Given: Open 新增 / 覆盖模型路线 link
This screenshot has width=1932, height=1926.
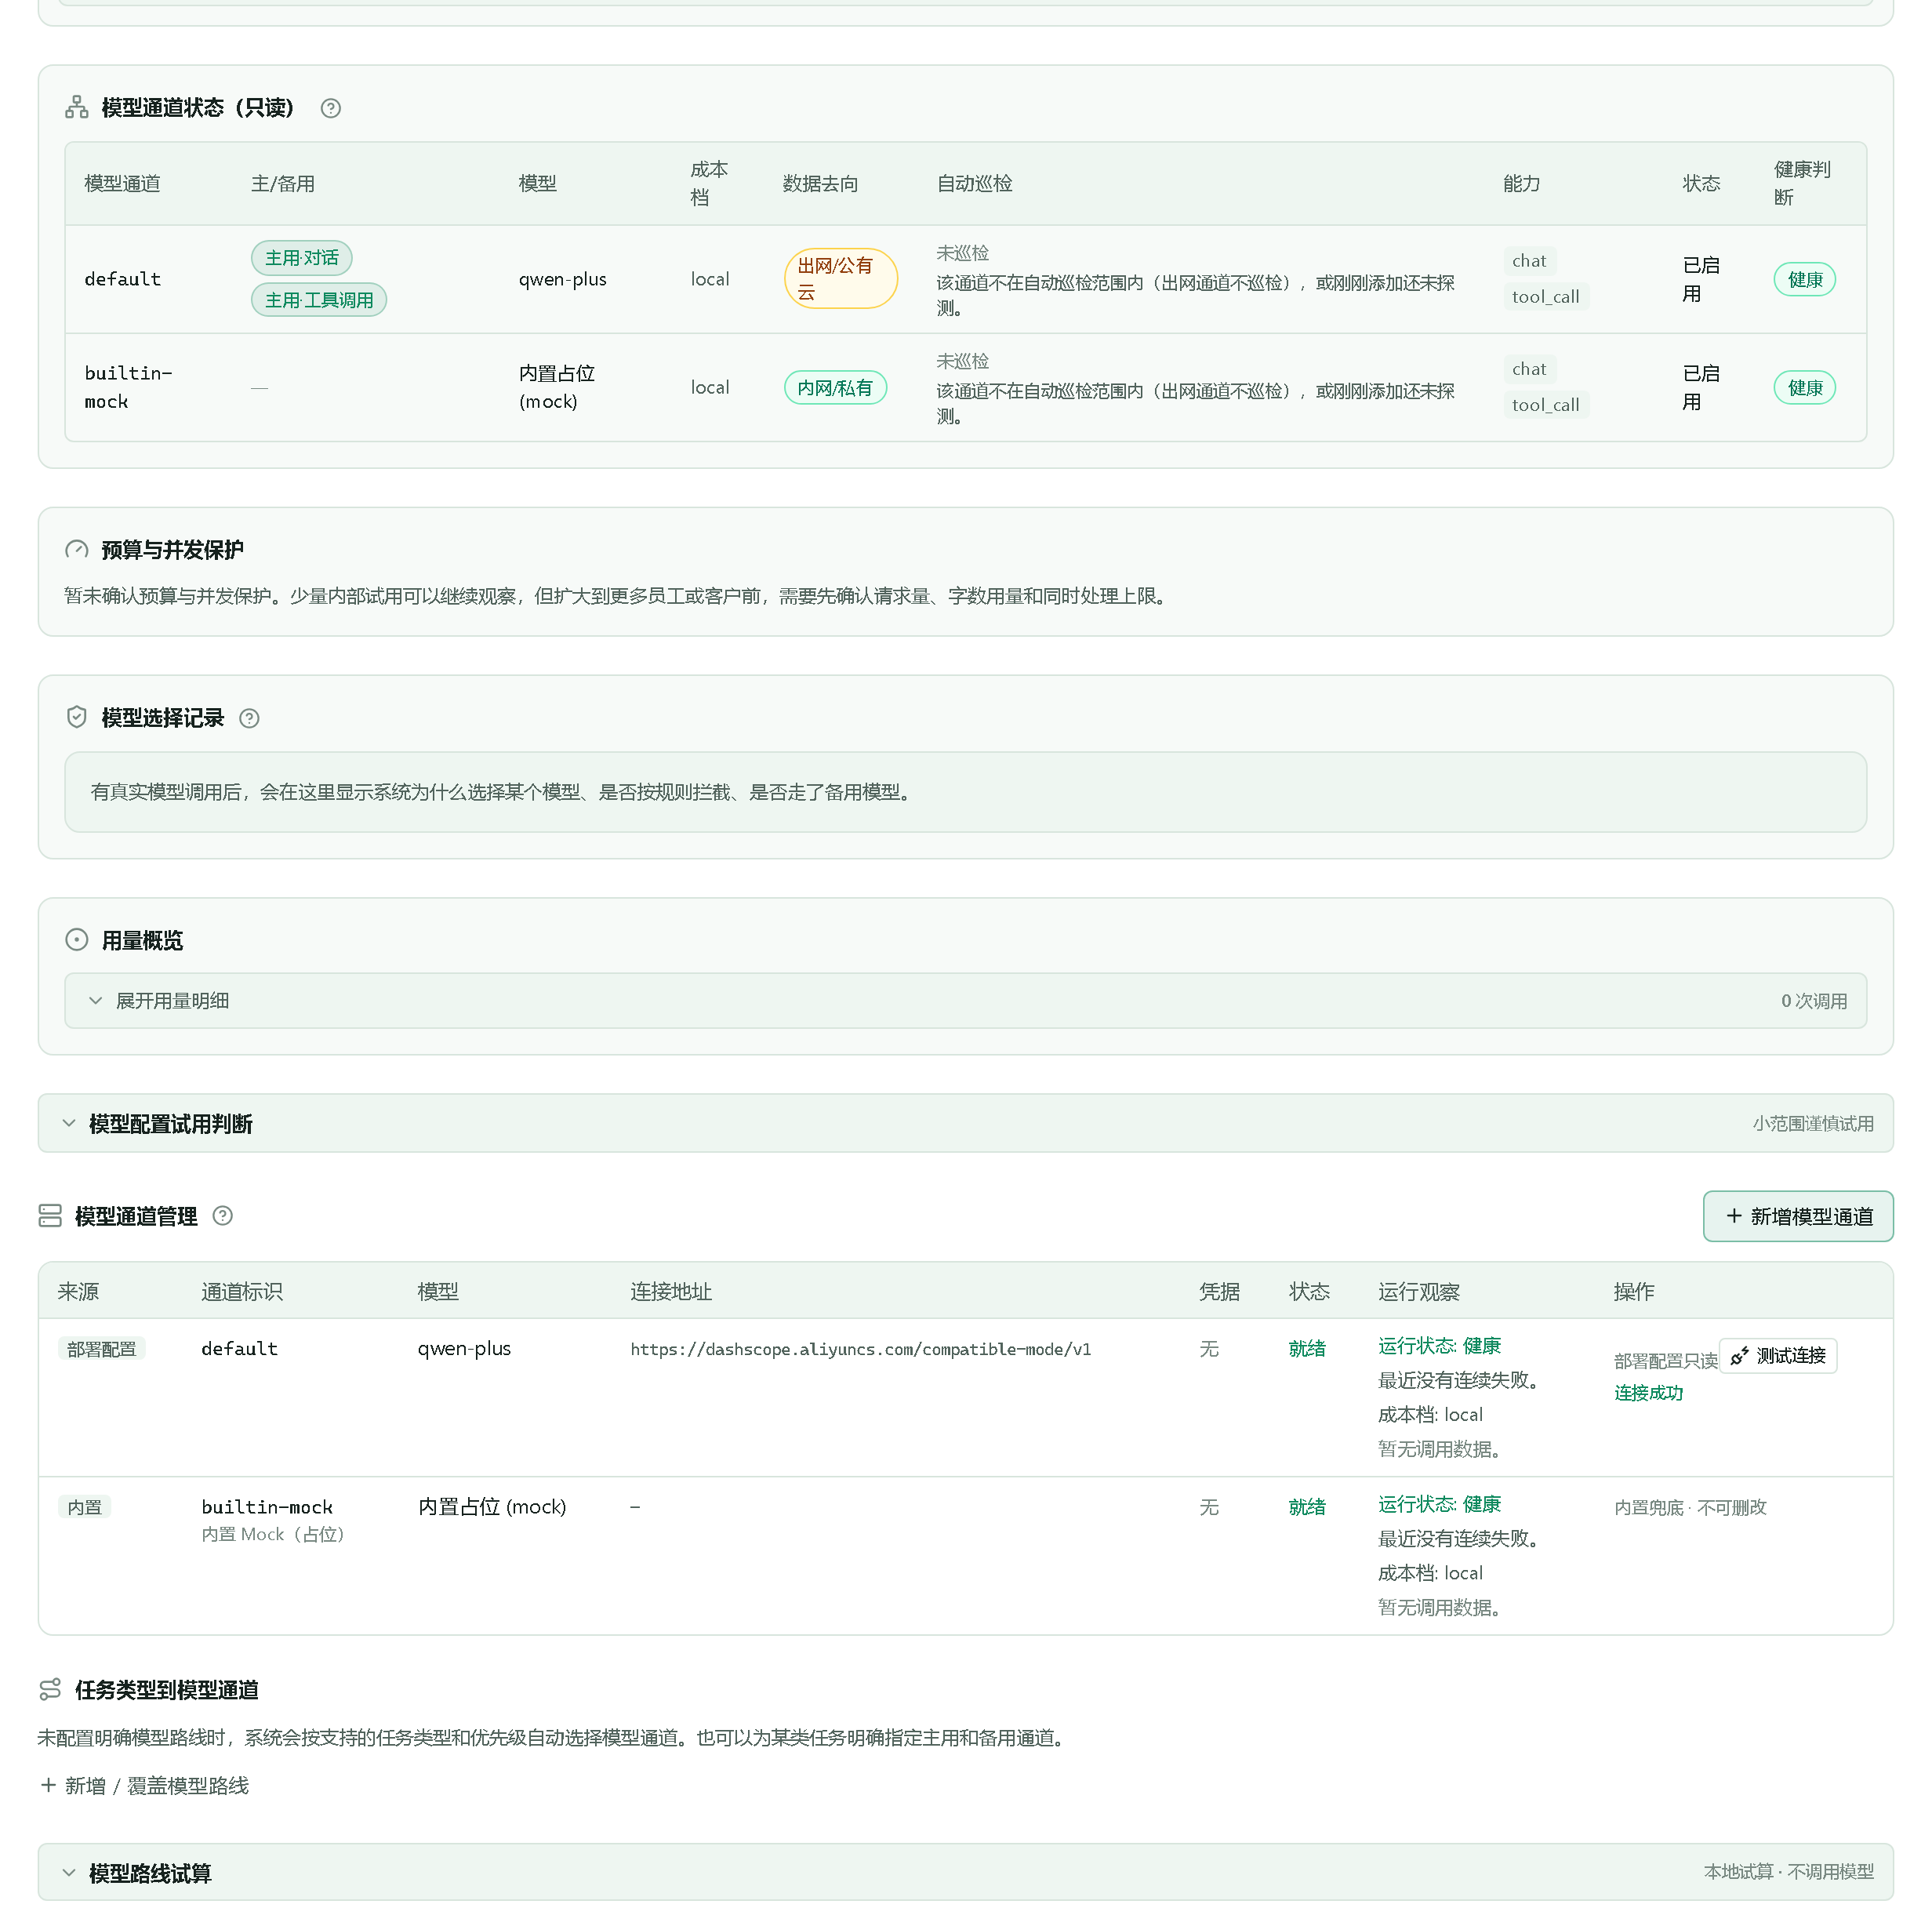Looking at the screenshot, I should point(145,1785).
